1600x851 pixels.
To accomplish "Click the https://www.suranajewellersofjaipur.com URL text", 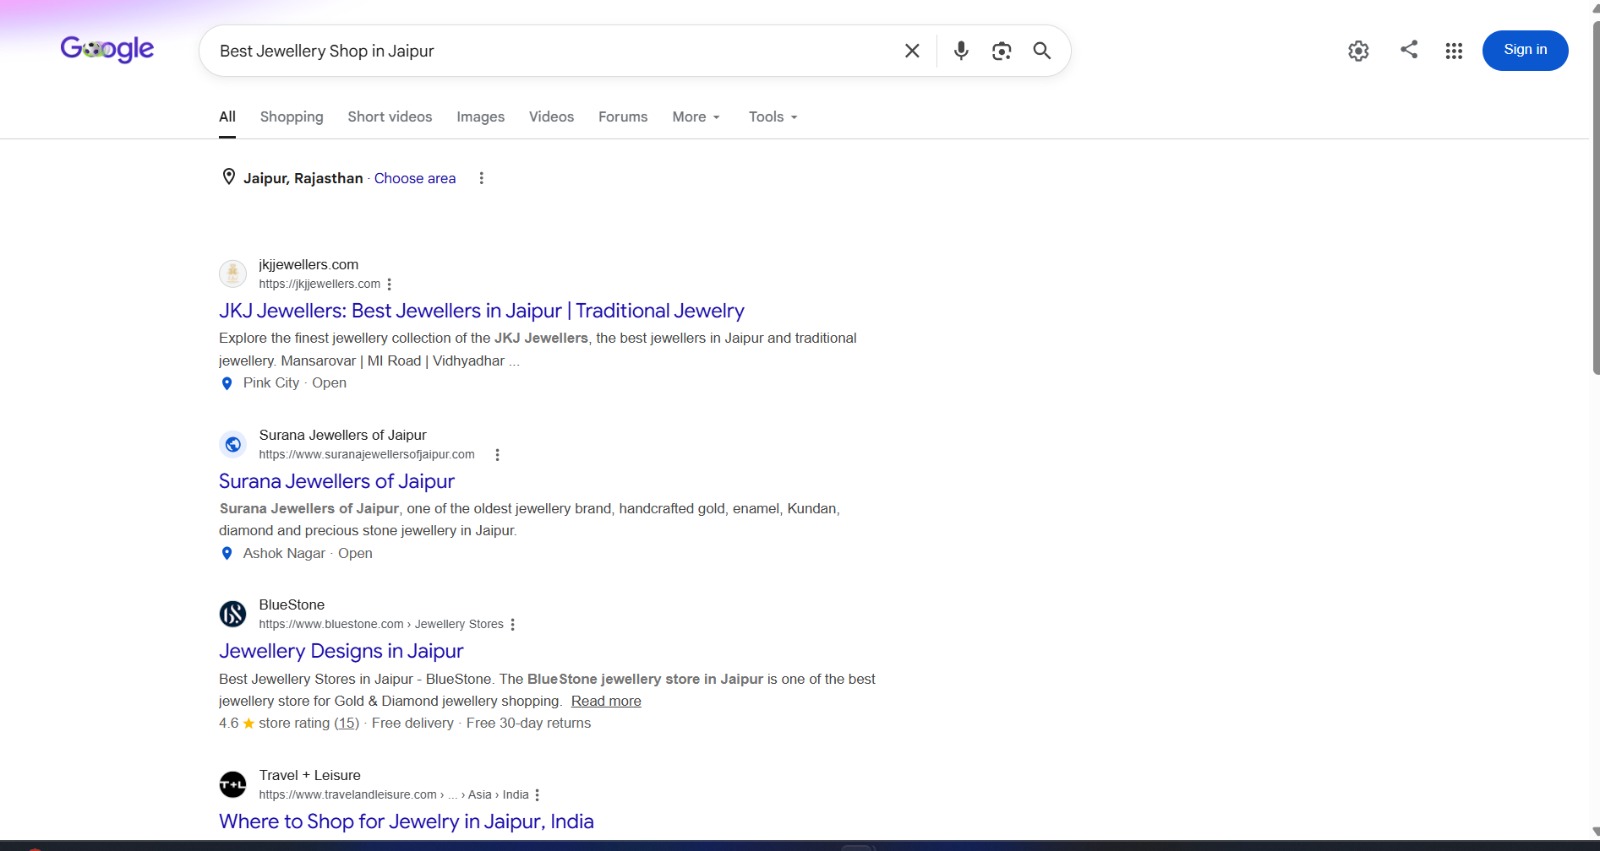I will (x=367, y=454).
